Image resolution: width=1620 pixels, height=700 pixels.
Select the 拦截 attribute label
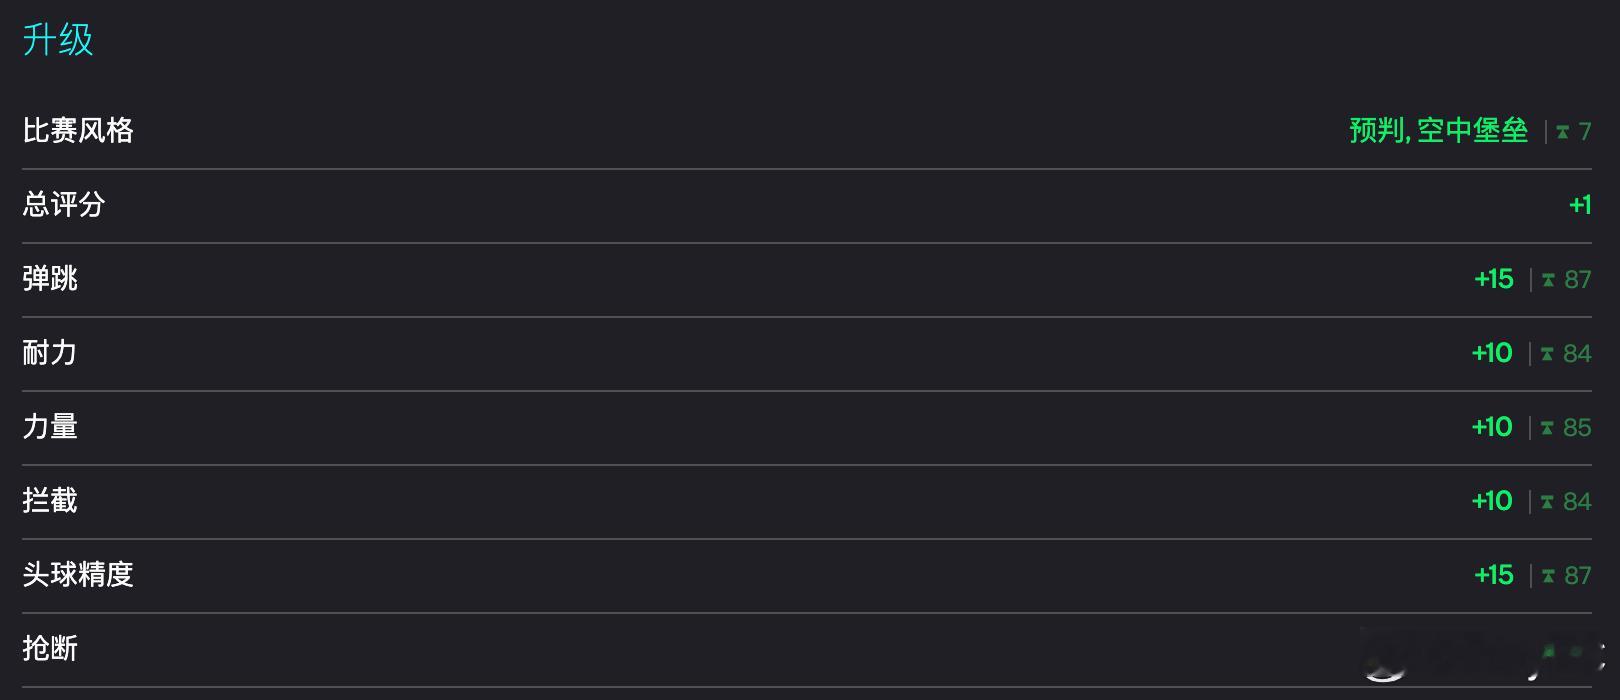(x=50, y=500)
